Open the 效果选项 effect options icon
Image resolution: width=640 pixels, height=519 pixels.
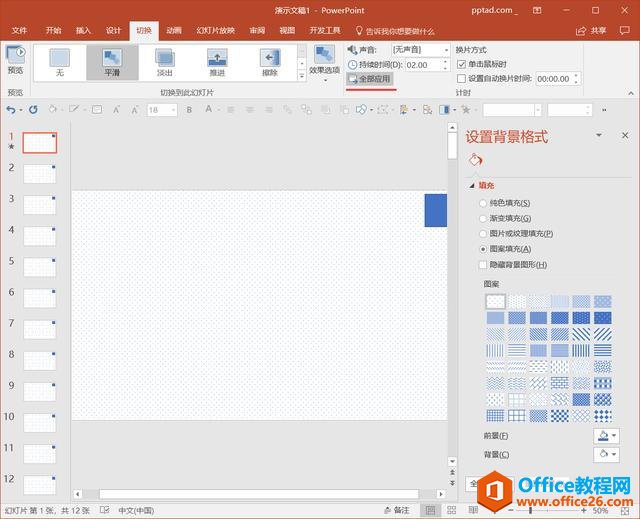point(324,62)
